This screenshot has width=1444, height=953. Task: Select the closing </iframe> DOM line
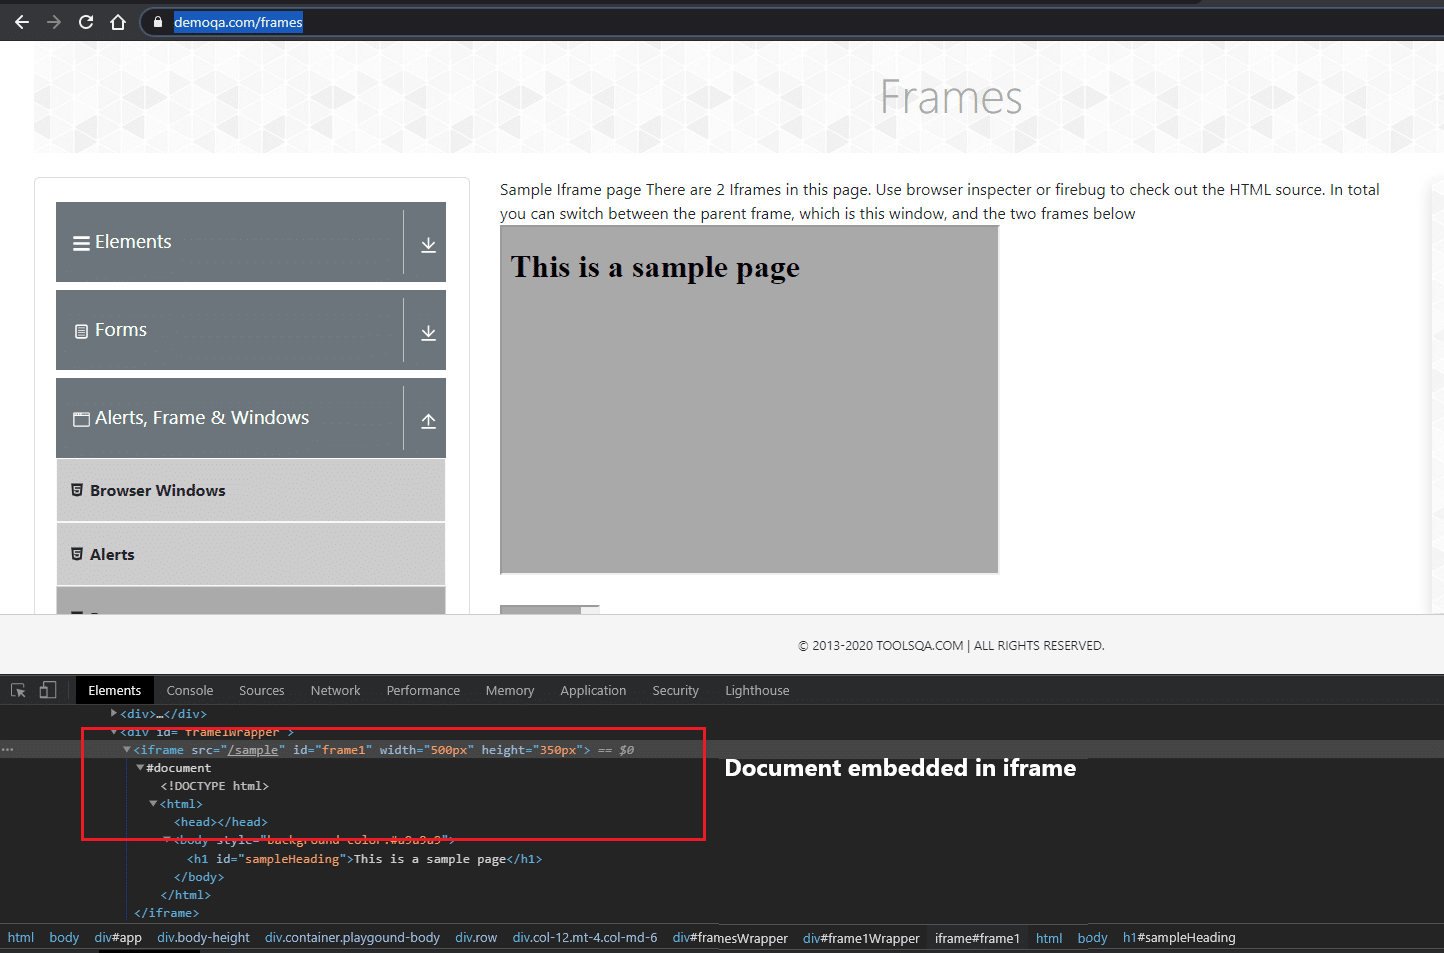pos(167,913)
